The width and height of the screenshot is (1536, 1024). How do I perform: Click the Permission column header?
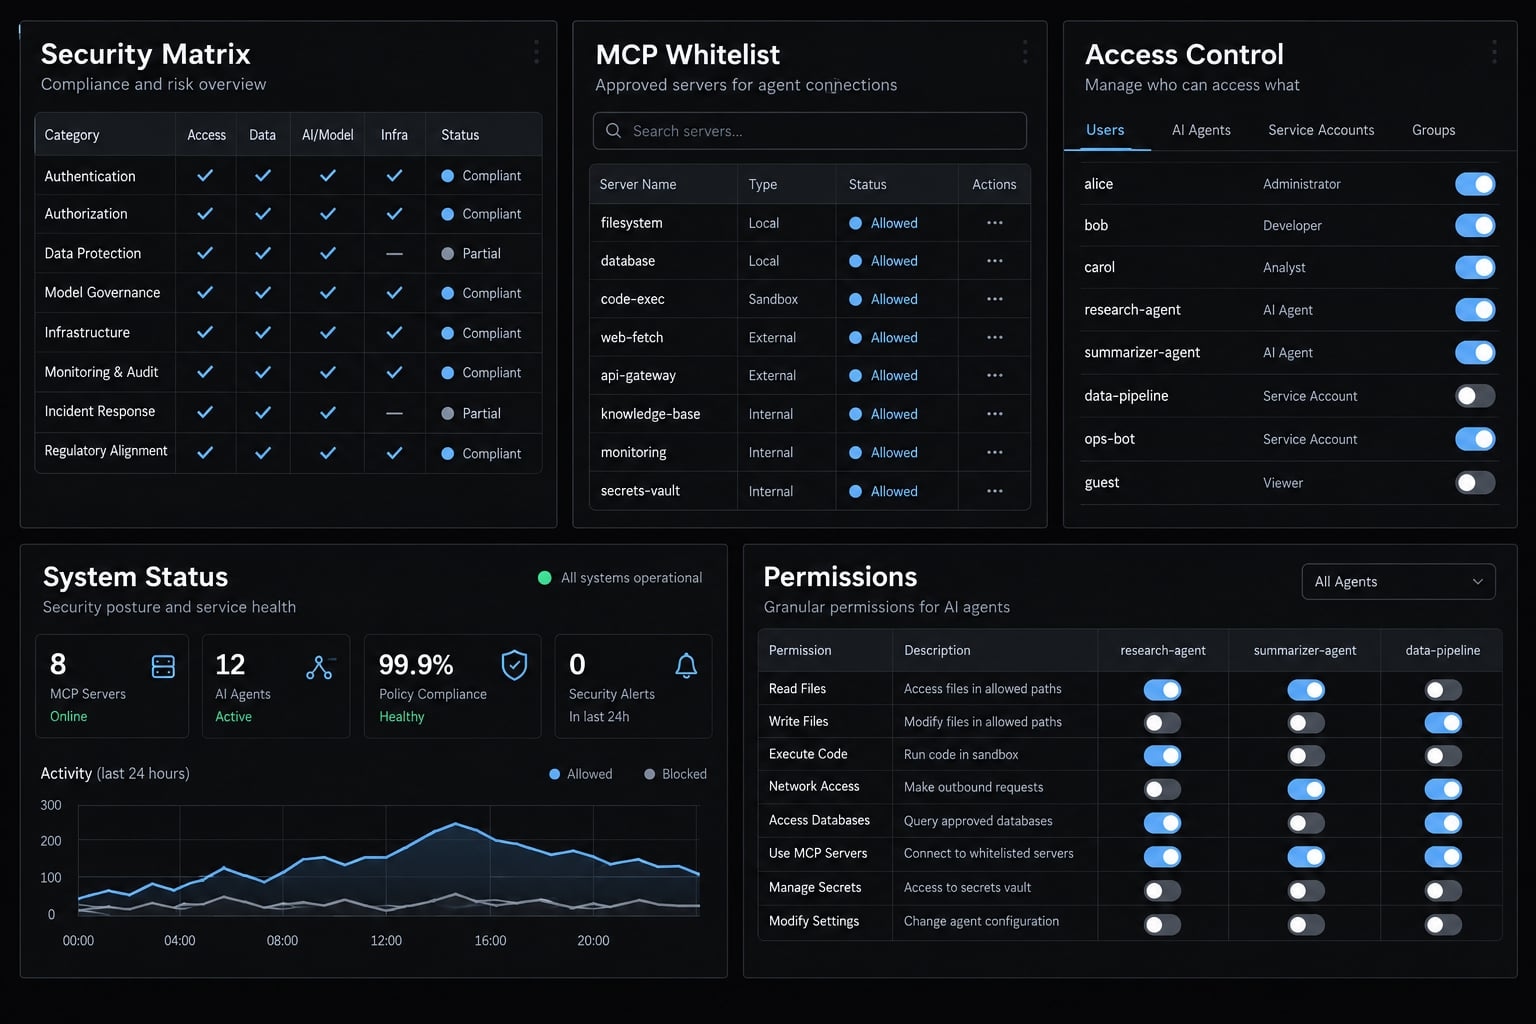point(800,650)
